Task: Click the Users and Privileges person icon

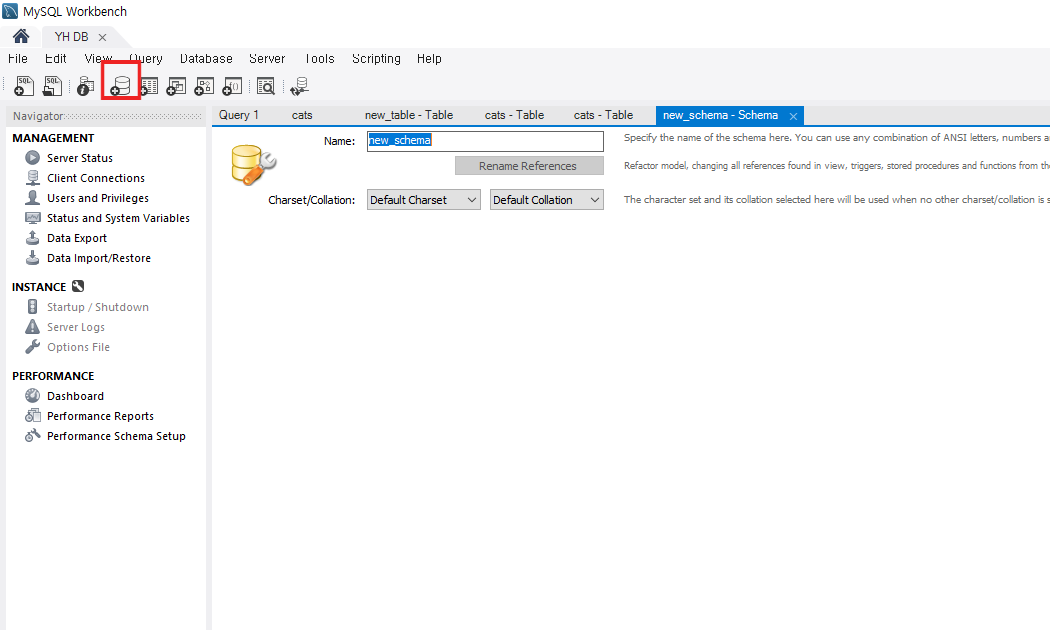Action: (32, 198)
